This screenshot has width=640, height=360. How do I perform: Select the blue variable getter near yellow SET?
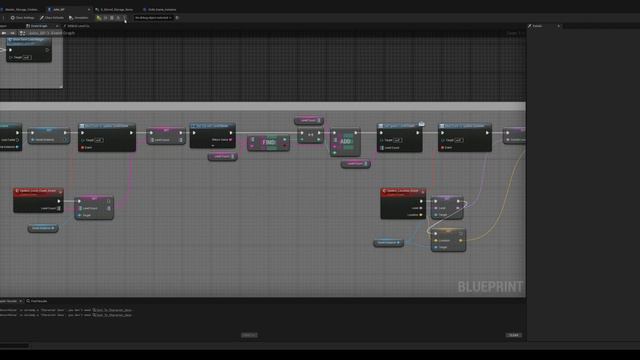(388, 243)
